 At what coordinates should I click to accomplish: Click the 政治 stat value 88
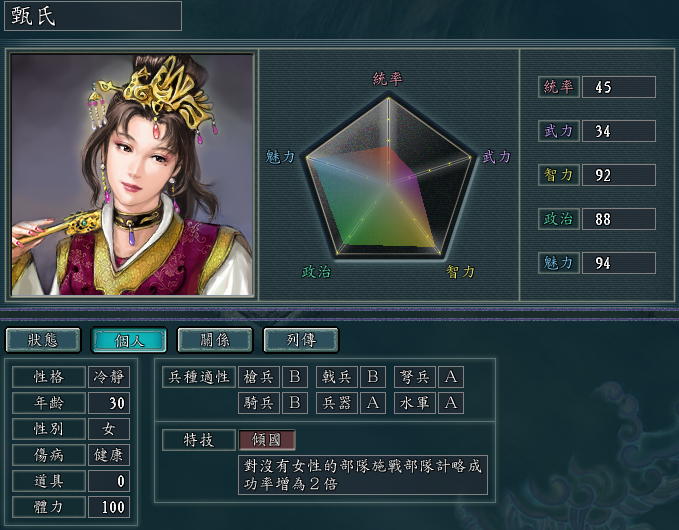tap(618, 219)
